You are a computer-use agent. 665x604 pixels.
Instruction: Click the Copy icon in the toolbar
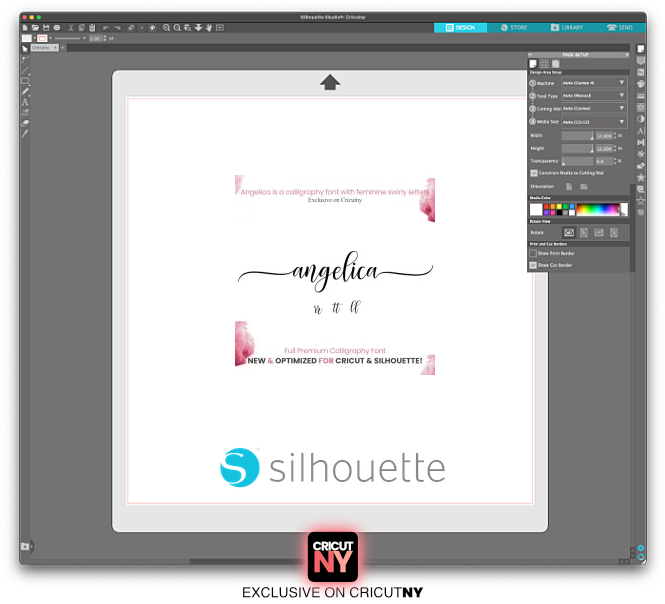point(81,28)
